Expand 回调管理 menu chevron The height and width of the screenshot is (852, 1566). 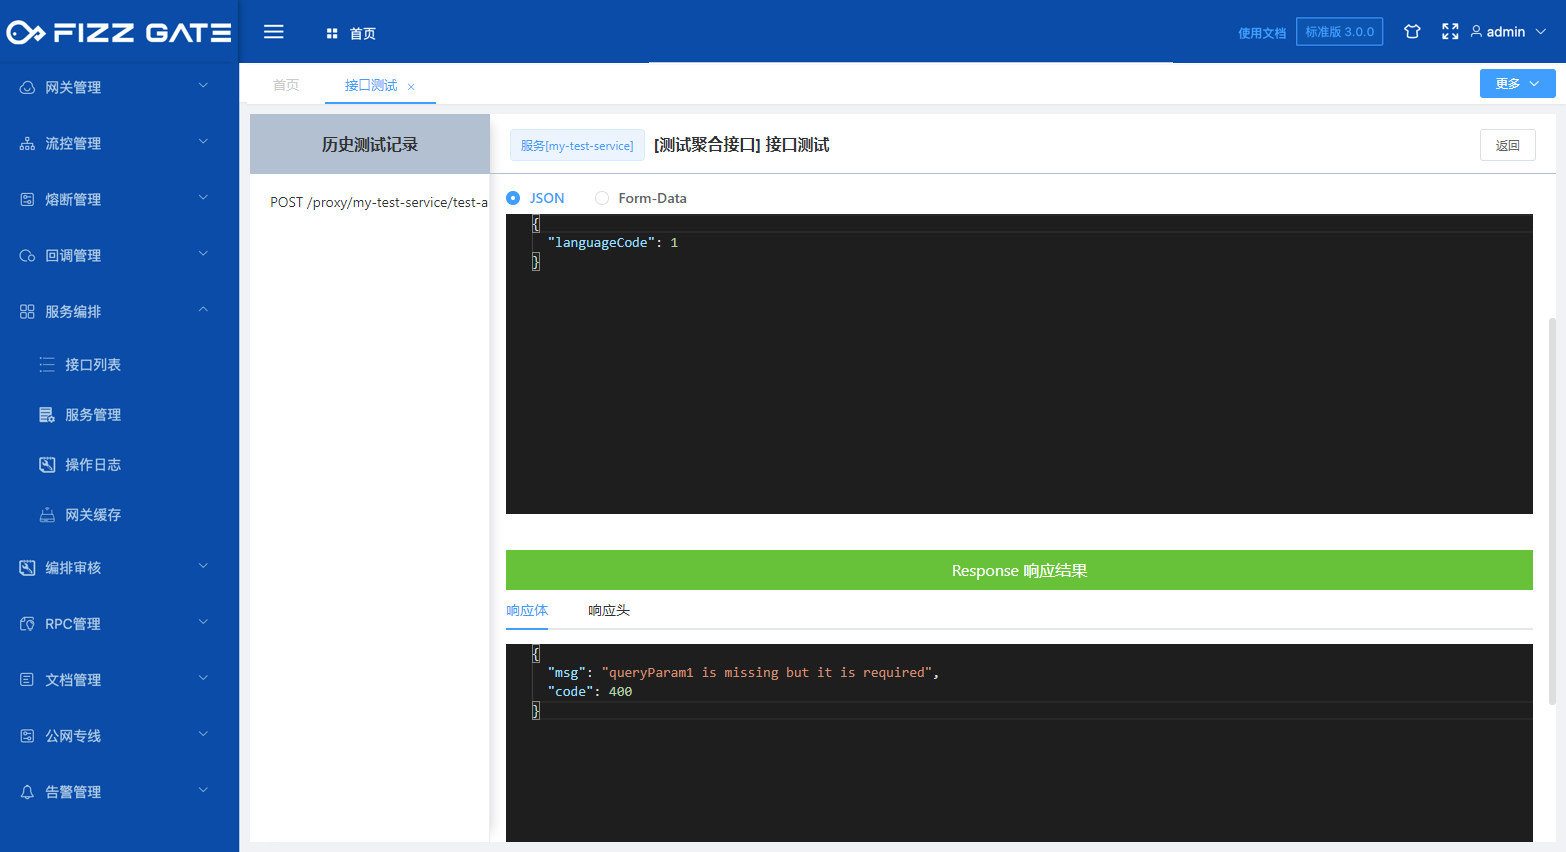click(x=203, y=254)
